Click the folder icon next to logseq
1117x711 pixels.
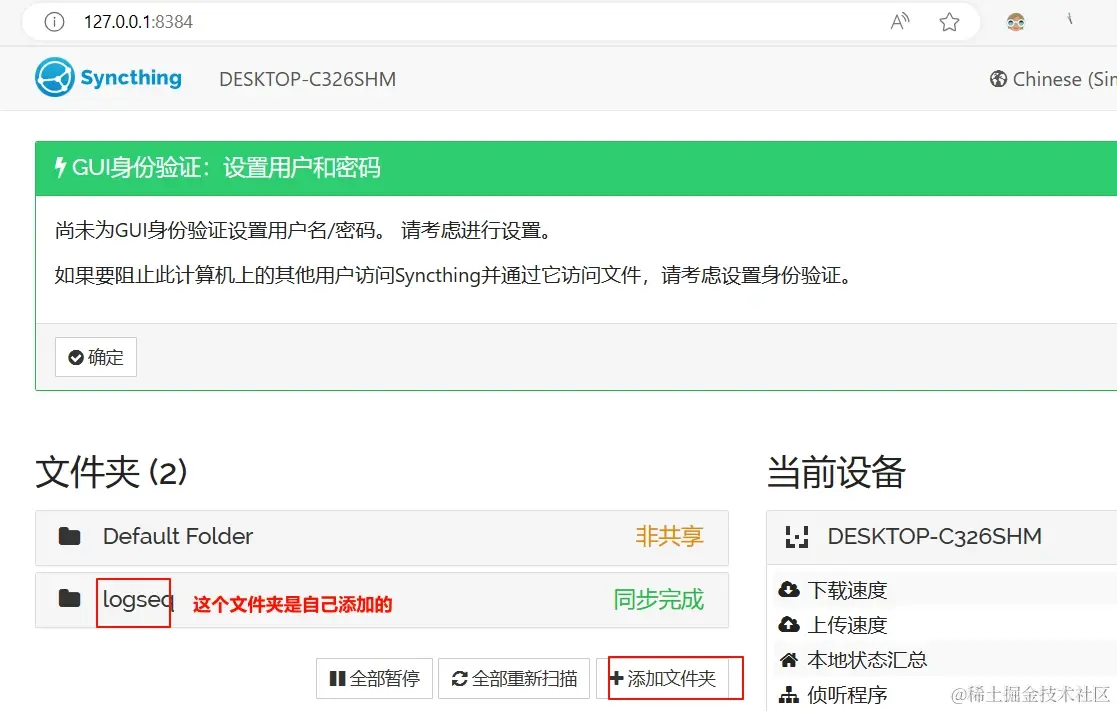[x=69, y=600]
